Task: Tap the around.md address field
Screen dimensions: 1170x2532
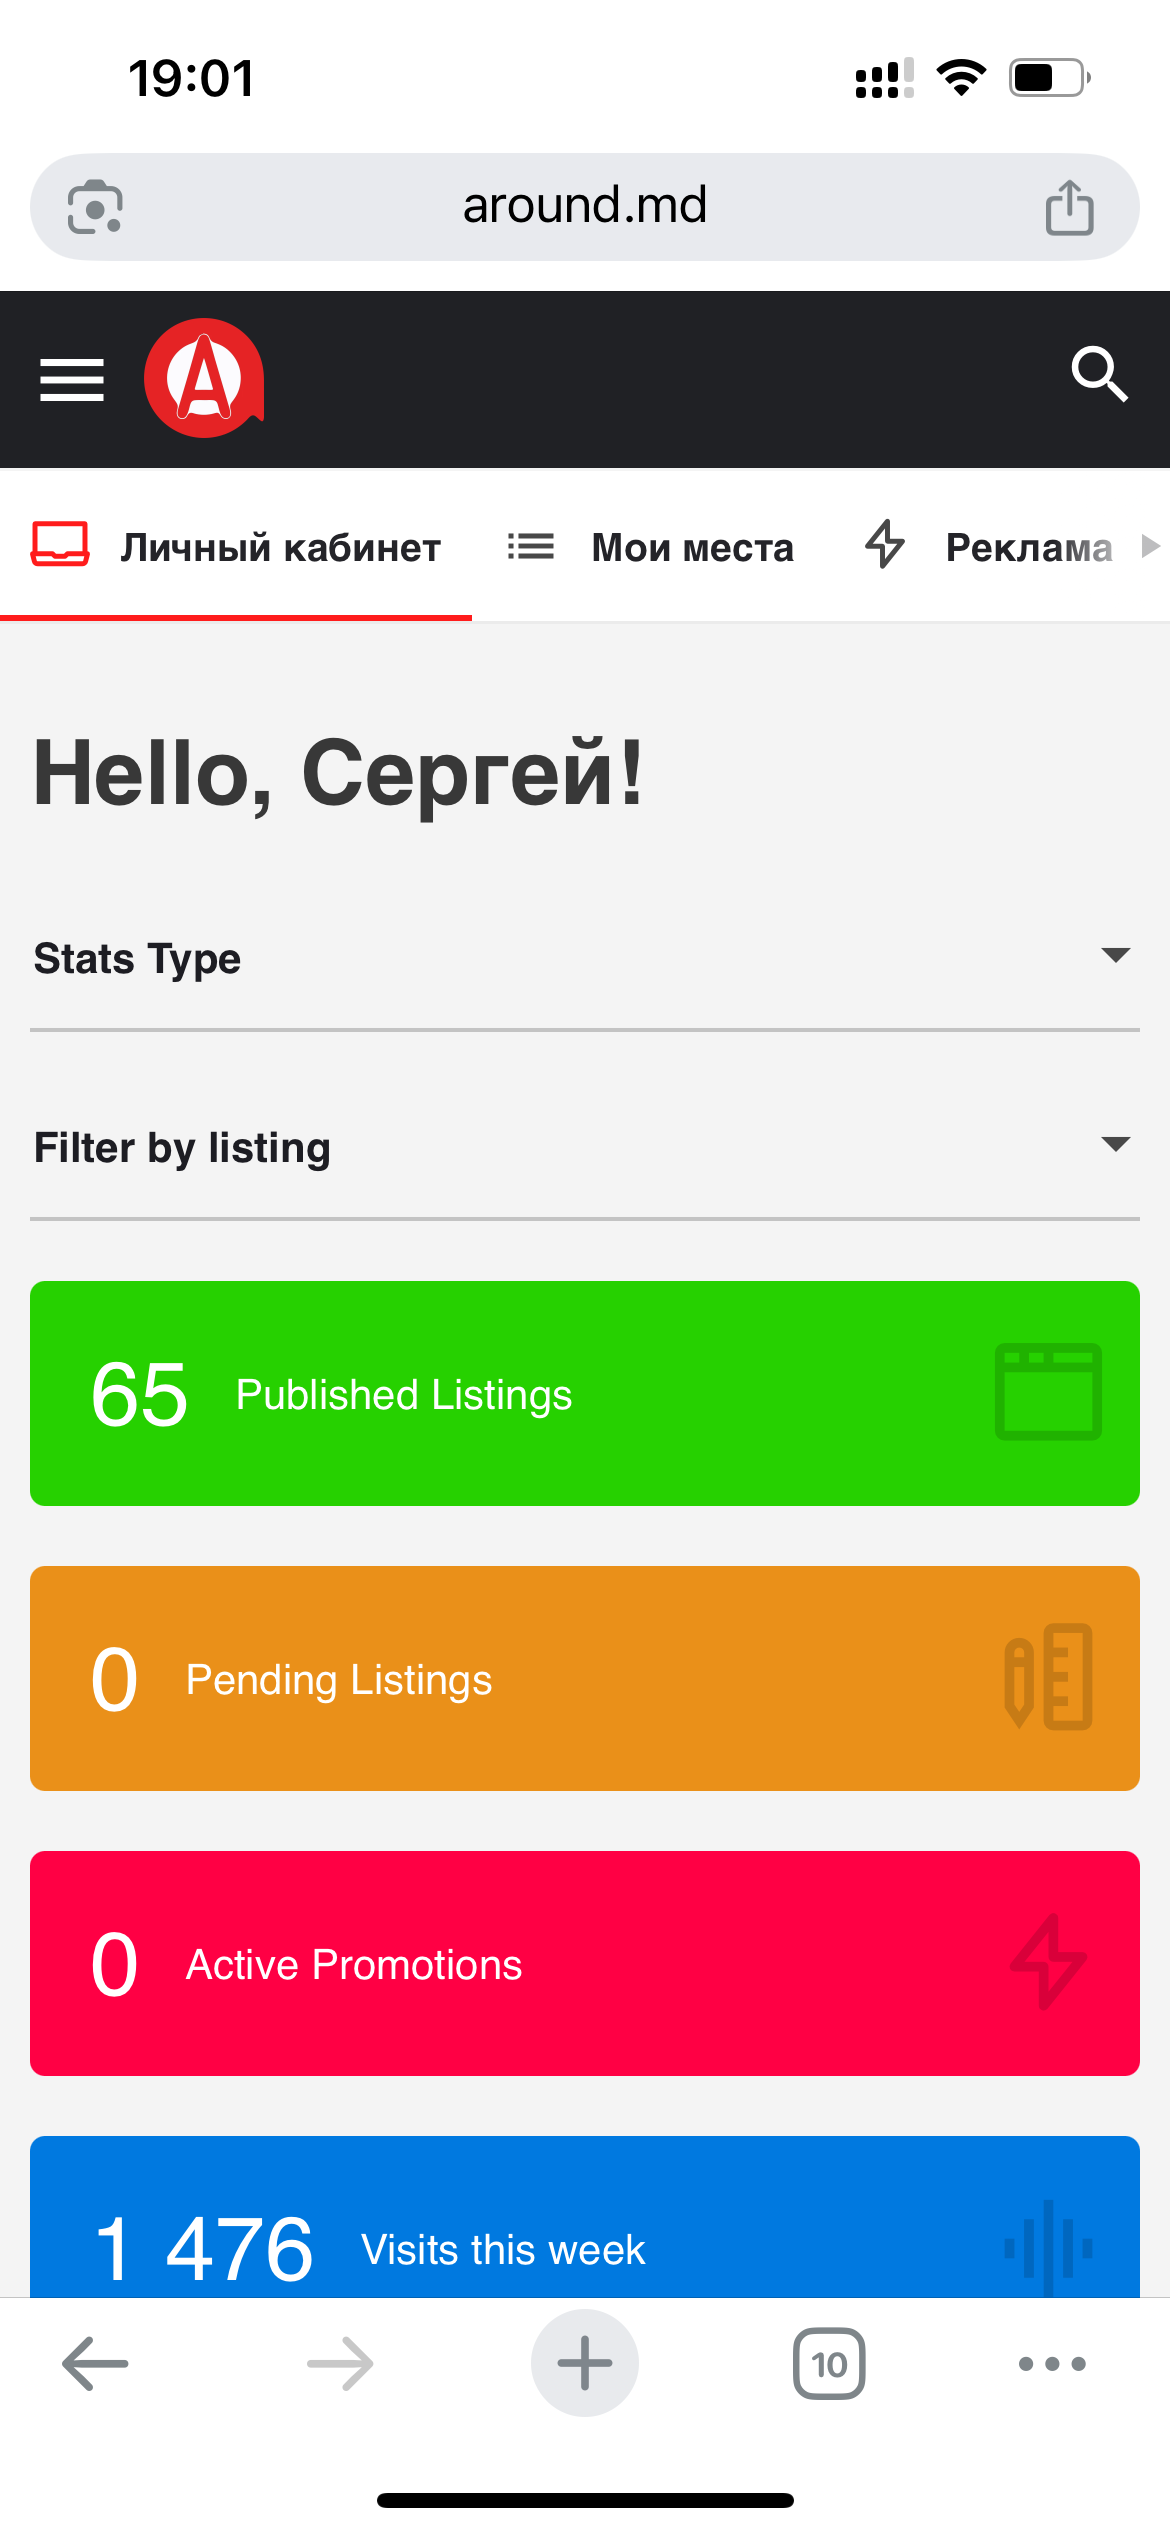Action: coord(585,206)
